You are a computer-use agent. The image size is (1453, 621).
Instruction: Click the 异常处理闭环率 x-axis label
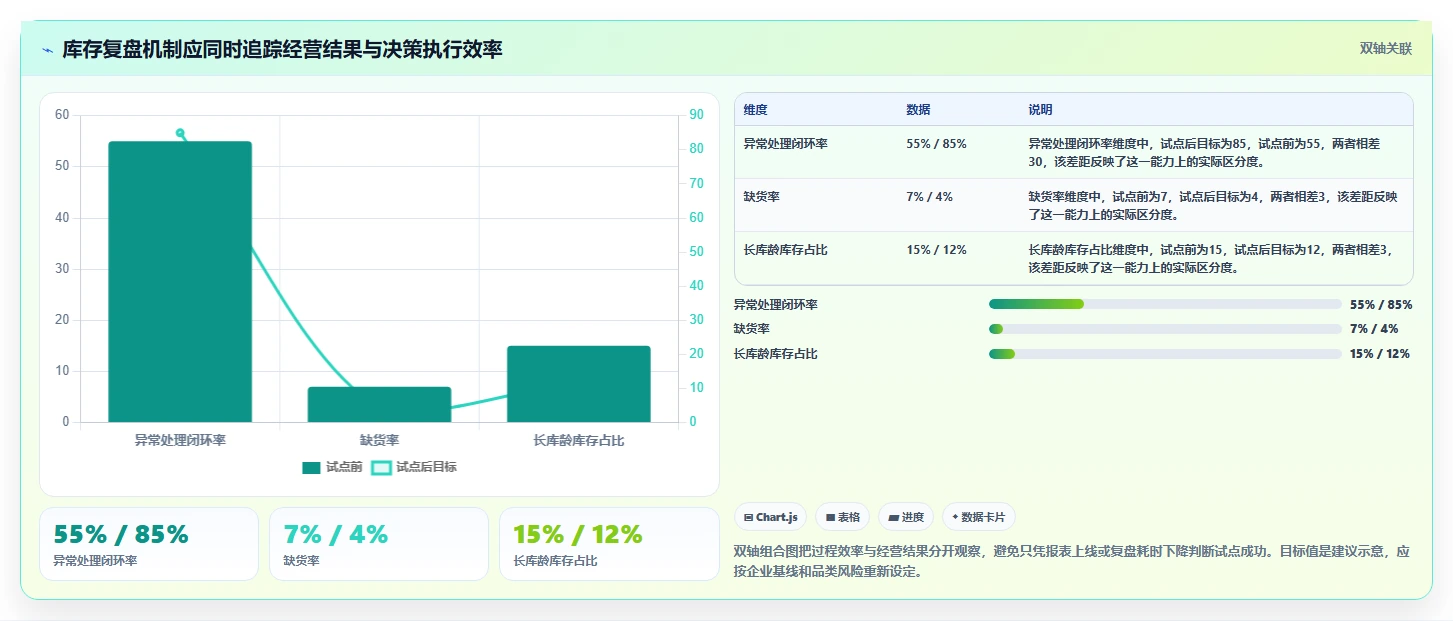click(x=180, y=440)
